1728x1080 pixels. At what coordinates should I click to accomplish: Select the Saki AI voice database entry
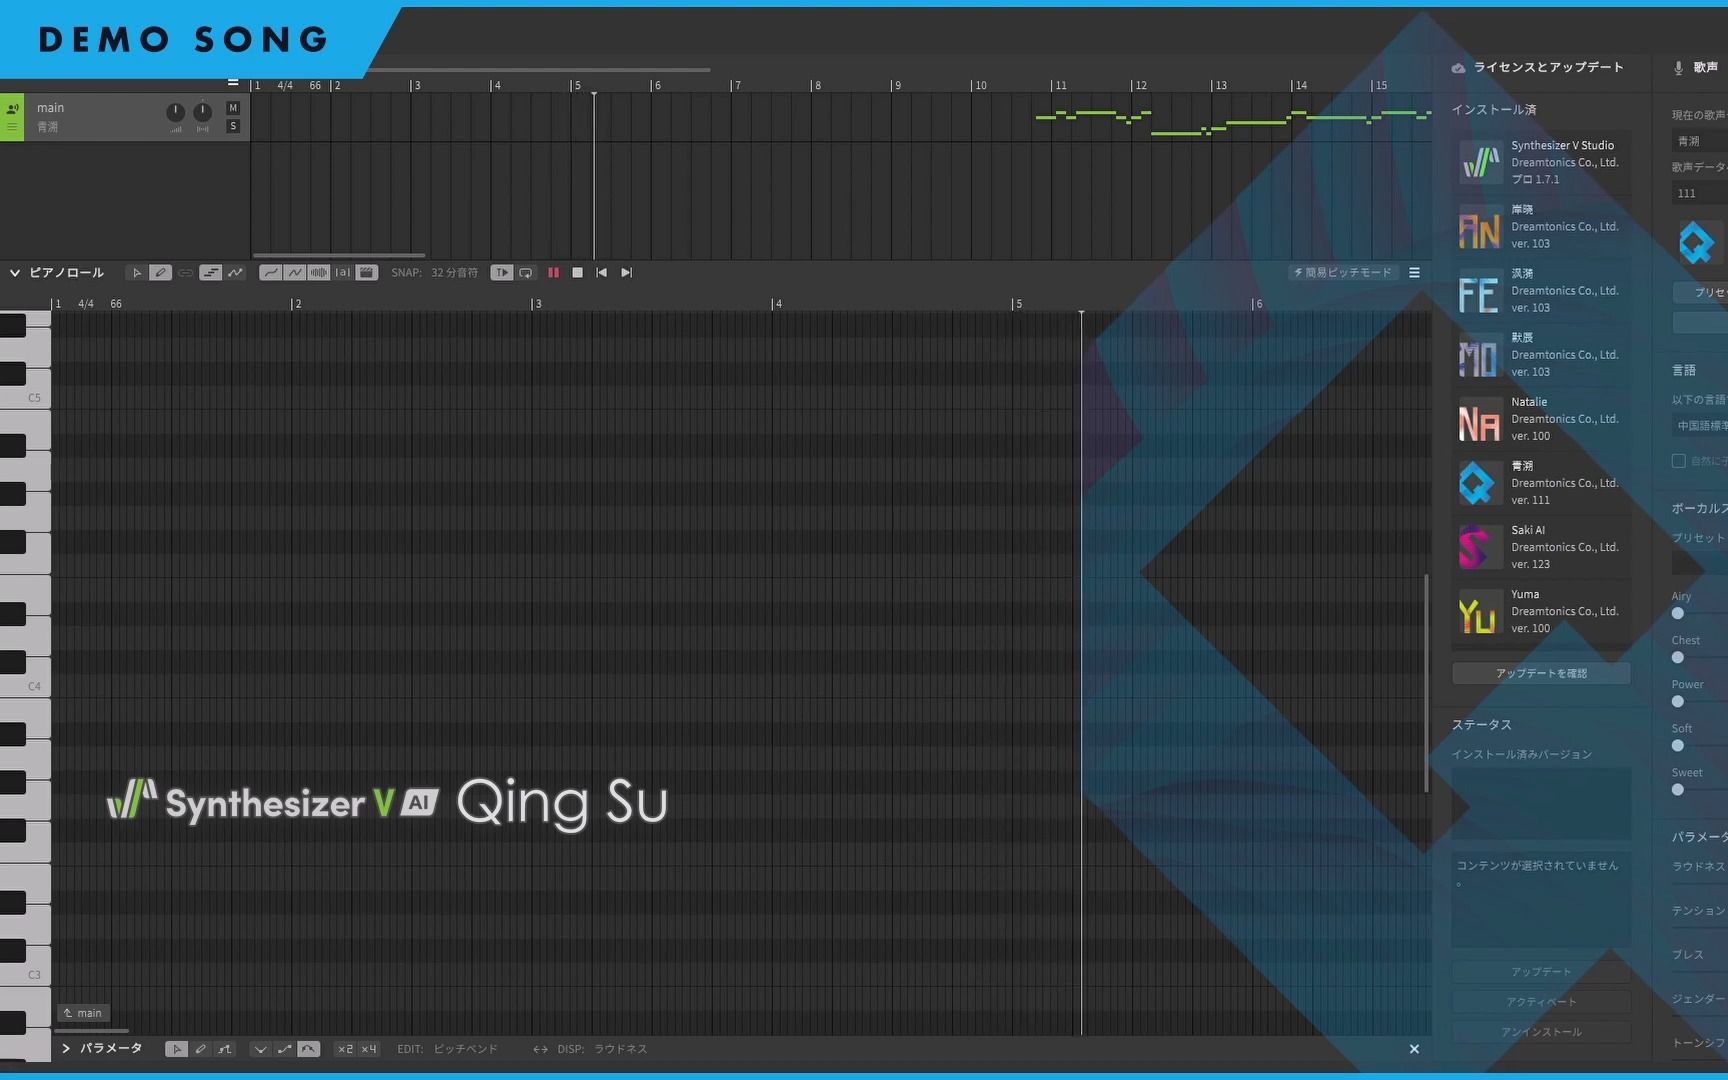pos(1541,547)
